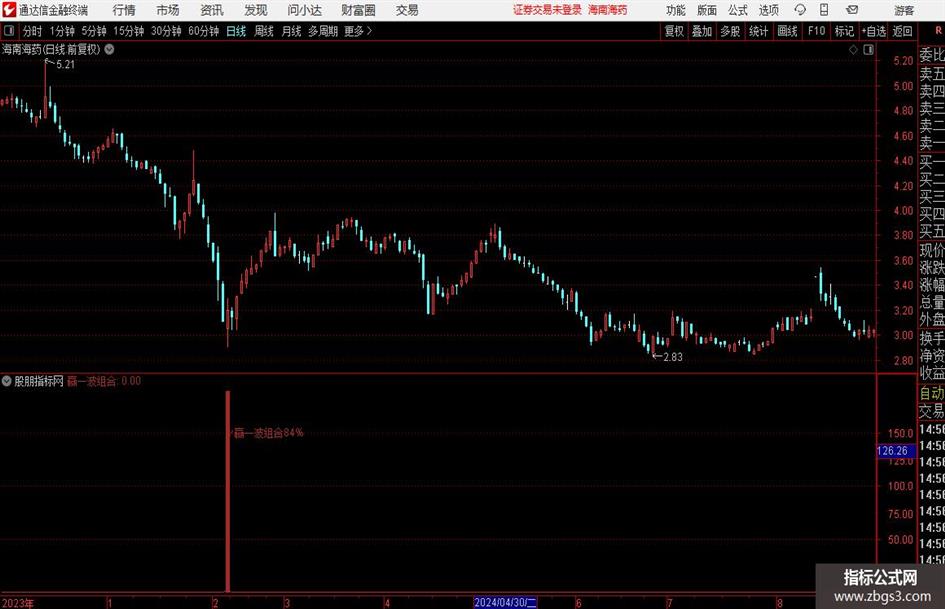The image size is (945, 609).
Task: Open the 市场 menu
Action: click(168, 10)
